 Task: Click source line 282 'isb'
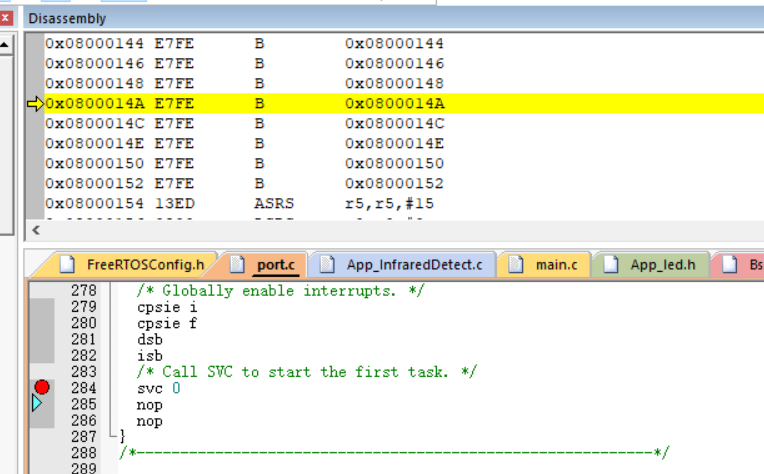click(150, 356)
